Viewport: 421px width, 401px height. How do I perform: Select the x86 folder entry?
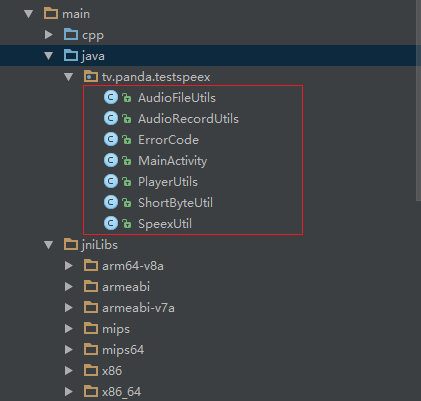(x=112, y=371)
